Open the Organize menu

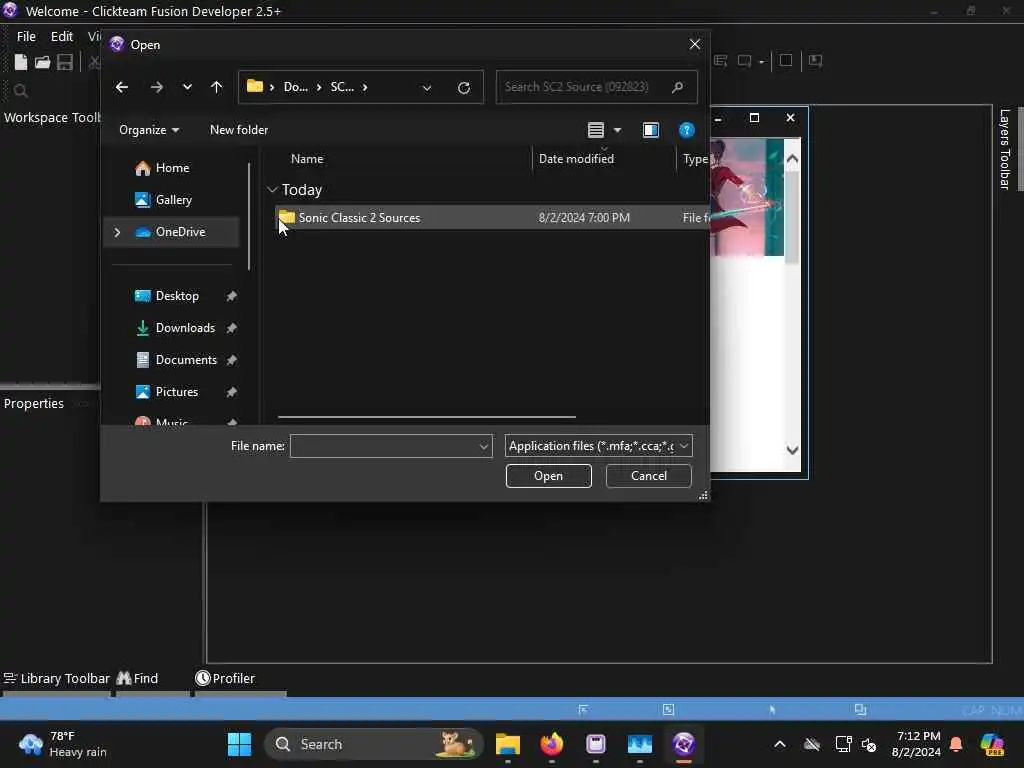pos(149,130)
